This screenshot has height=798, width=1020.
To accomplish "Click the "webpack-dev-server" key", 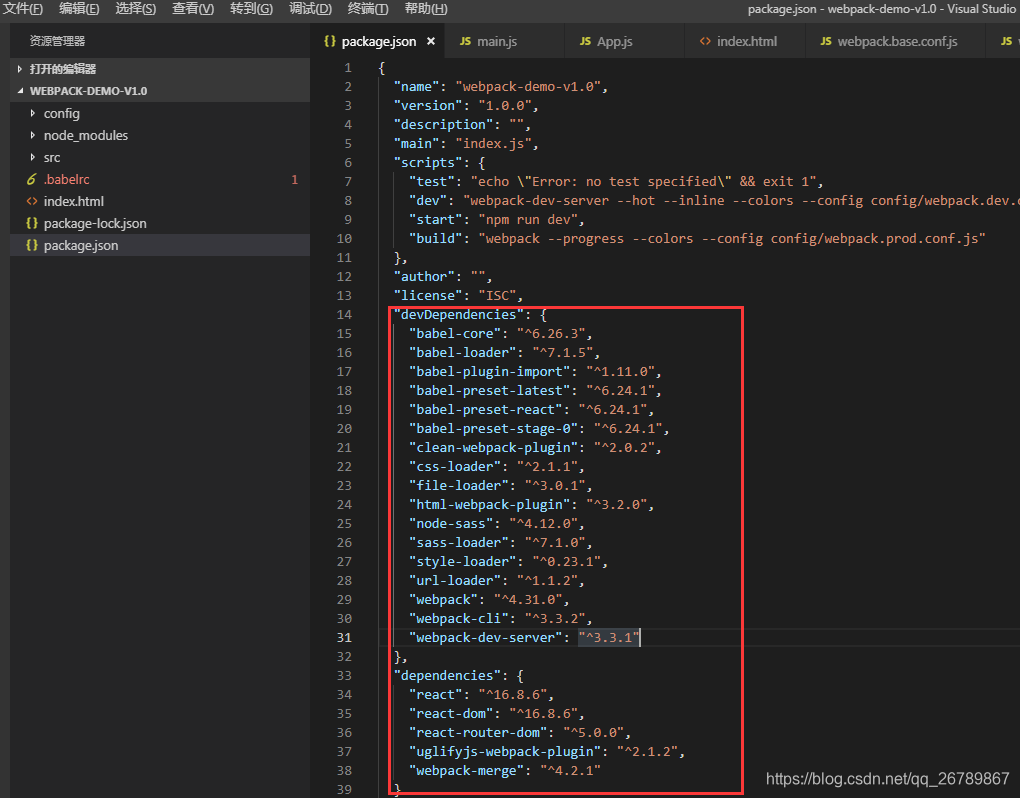I will tap(485, 638).
